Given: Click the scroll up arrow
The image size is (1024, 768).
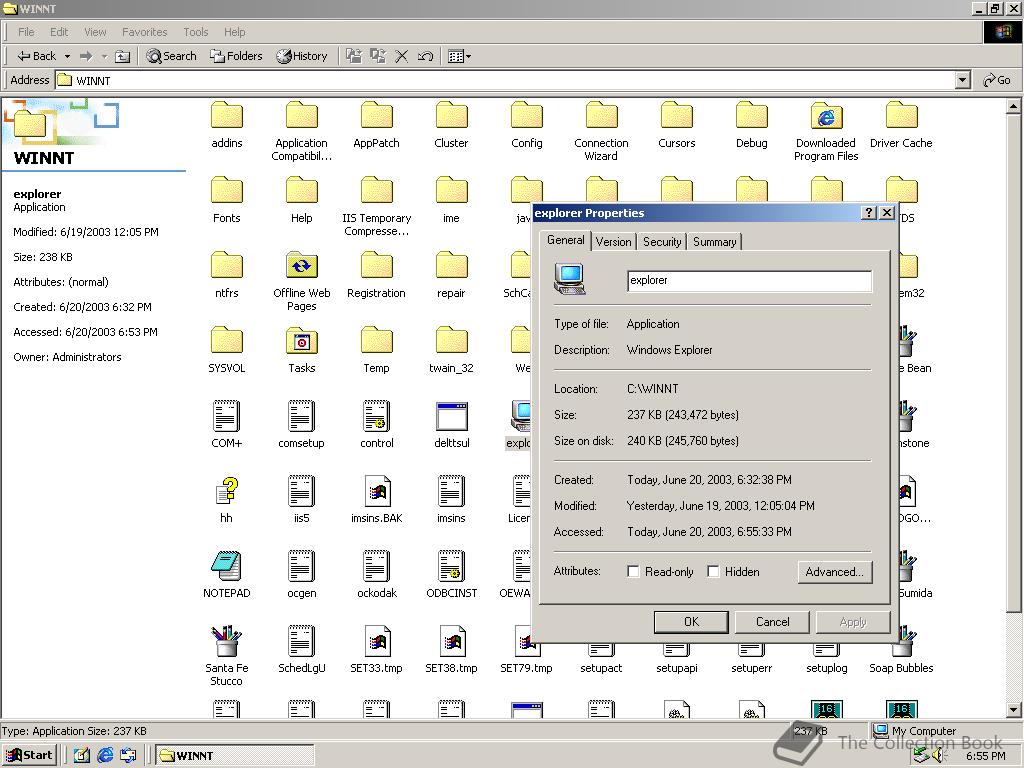Looking at the screenshot, I should 1013,106.
